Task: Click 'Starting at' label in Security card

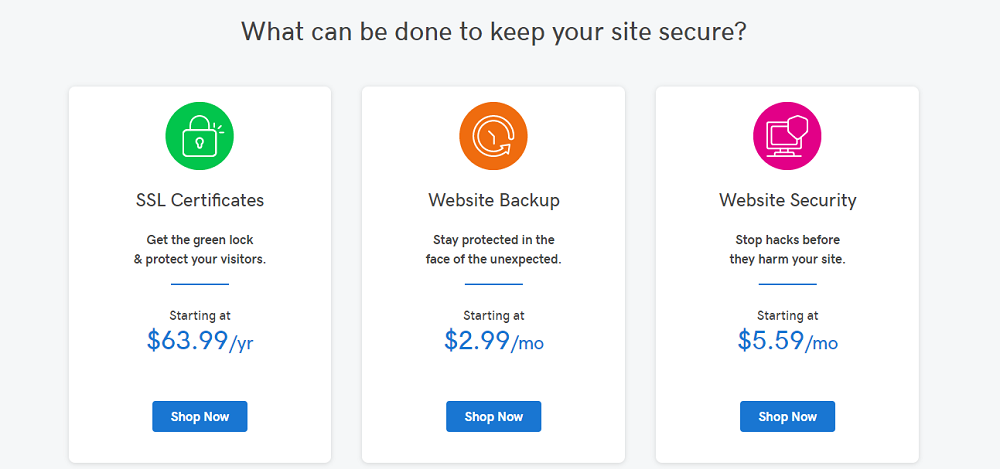Action: point(787,315)
